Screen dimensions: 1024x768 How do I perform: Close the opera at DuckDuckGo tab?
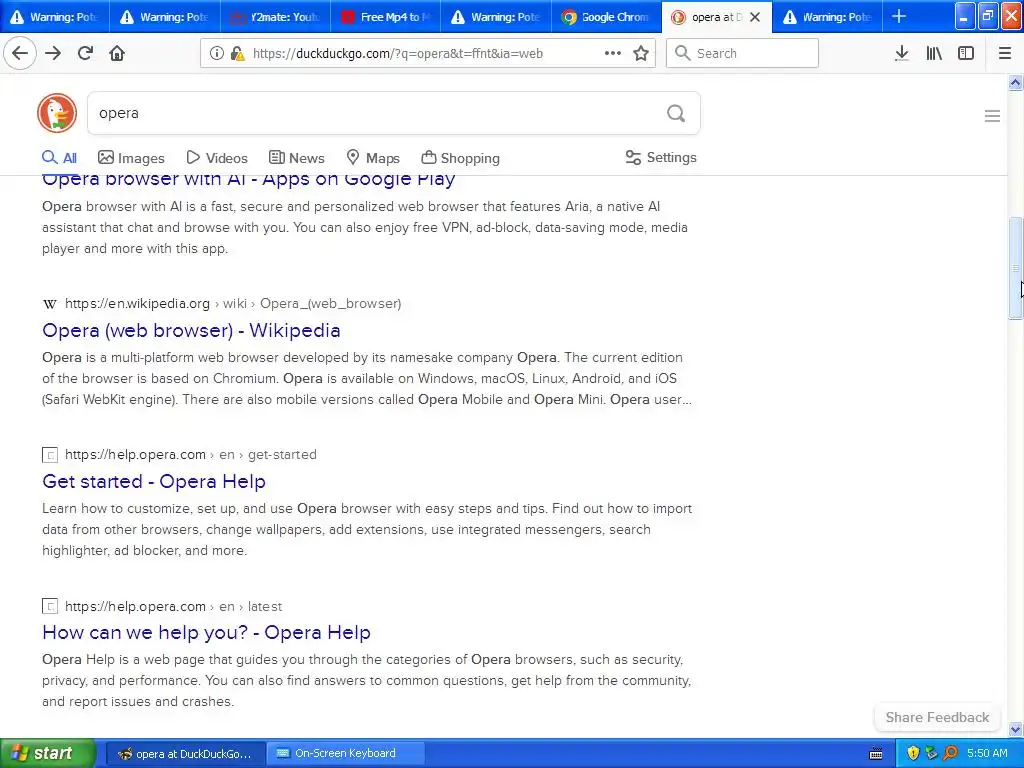755,17
